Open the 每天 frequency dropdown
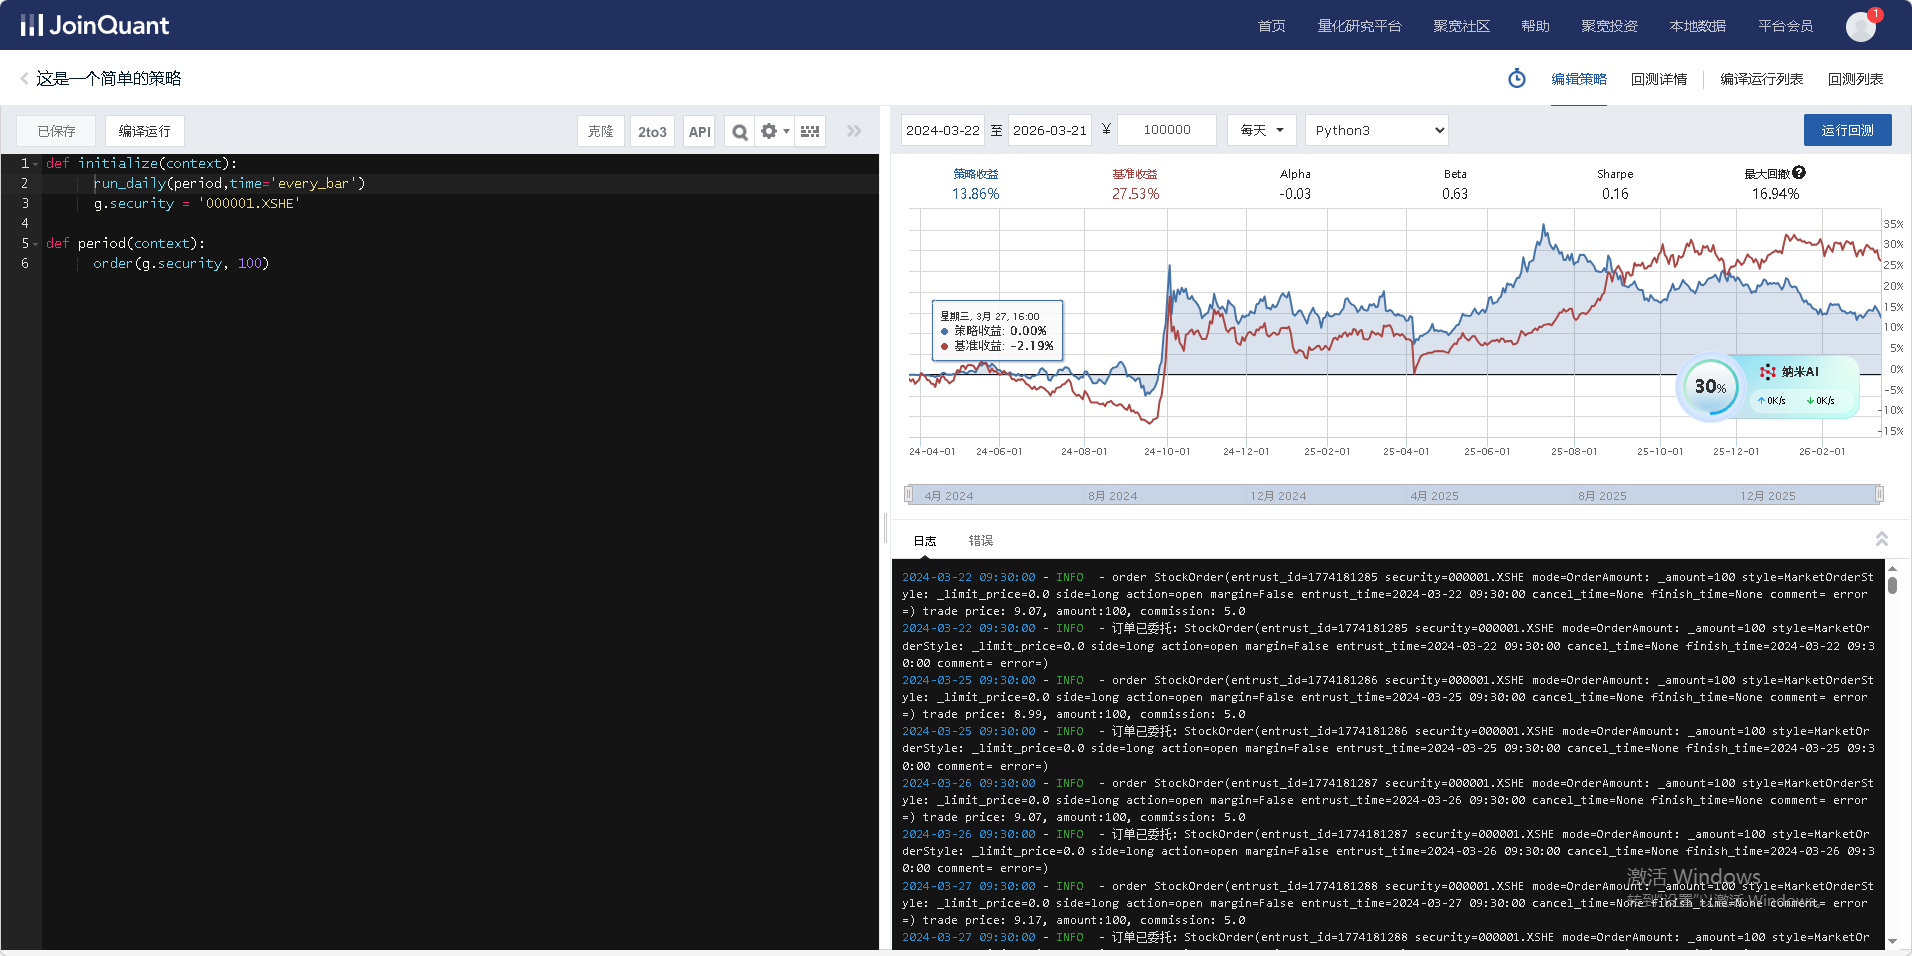This screenshot has width=1912, height=956. [1261, 130]
